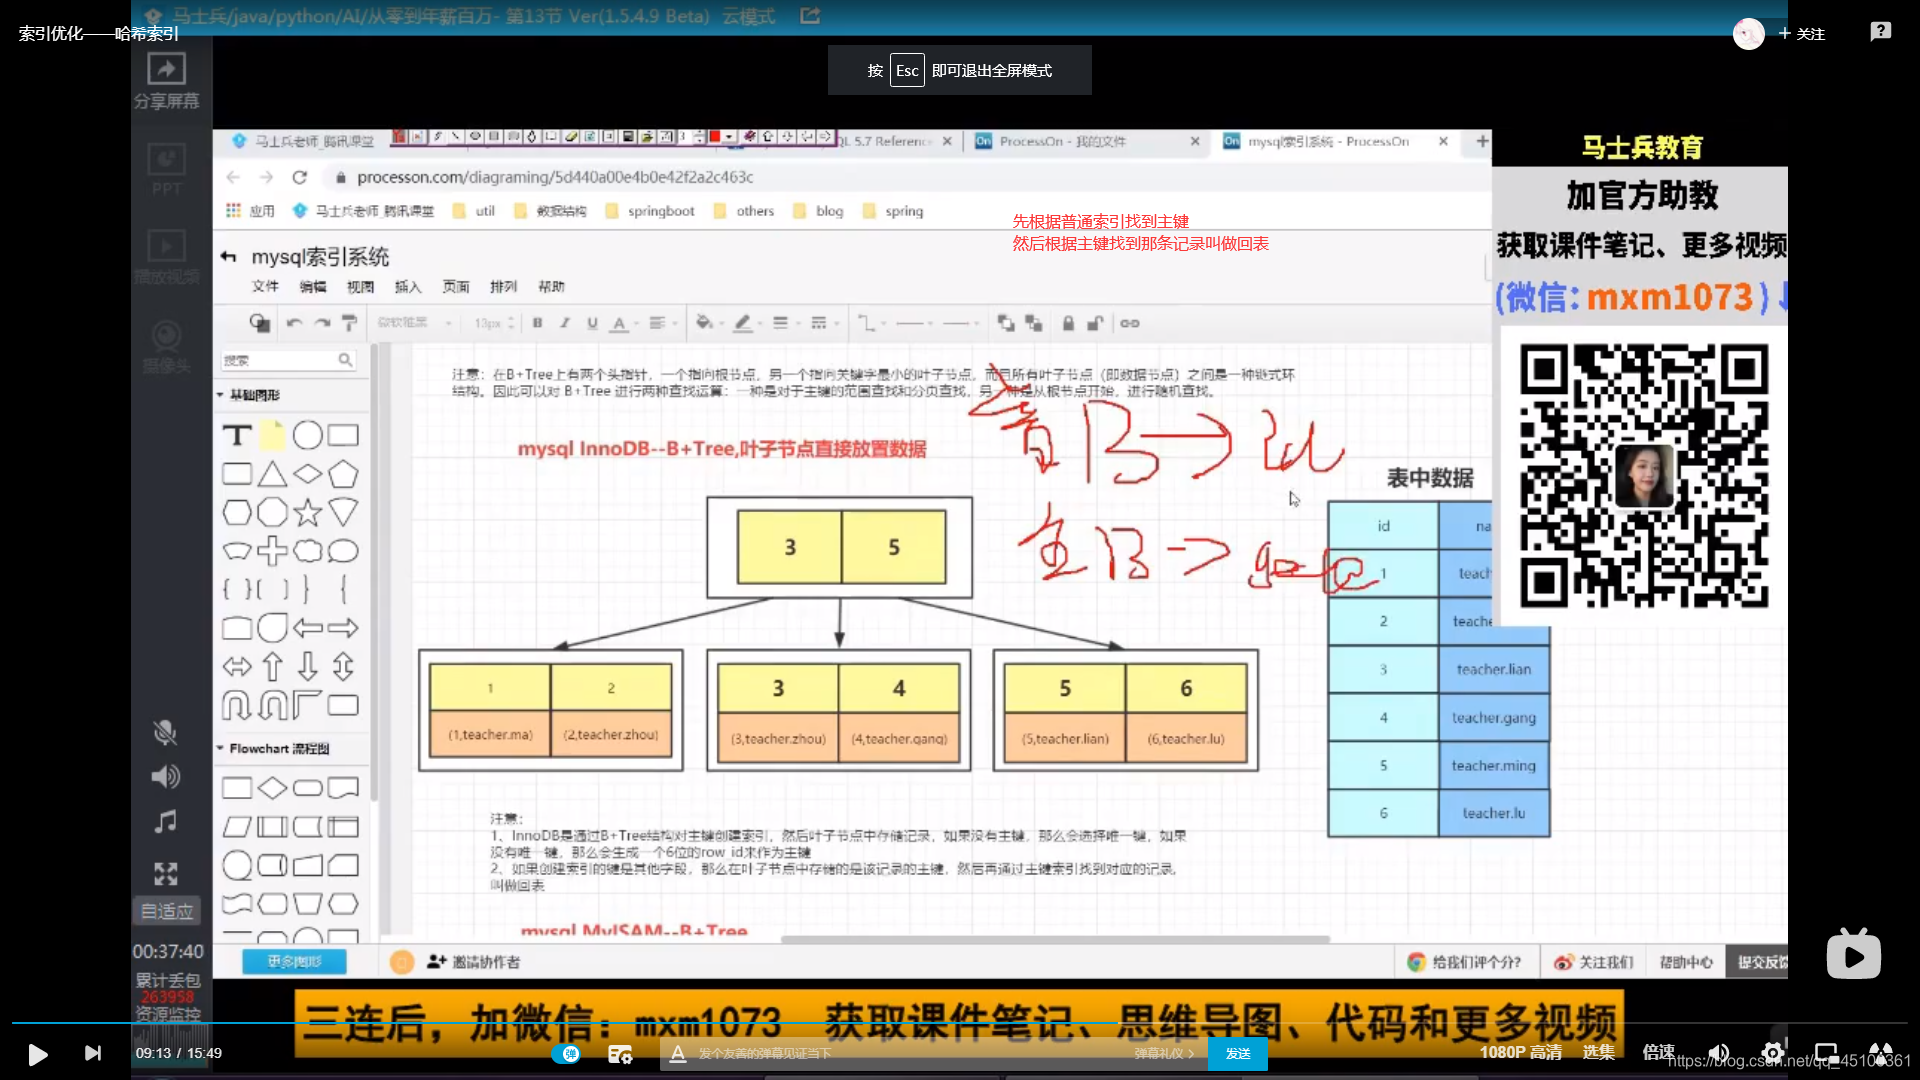Click the 自适应 adaptive button in sidebar
The image size is (1920, 1080).
tap(167, 911)
